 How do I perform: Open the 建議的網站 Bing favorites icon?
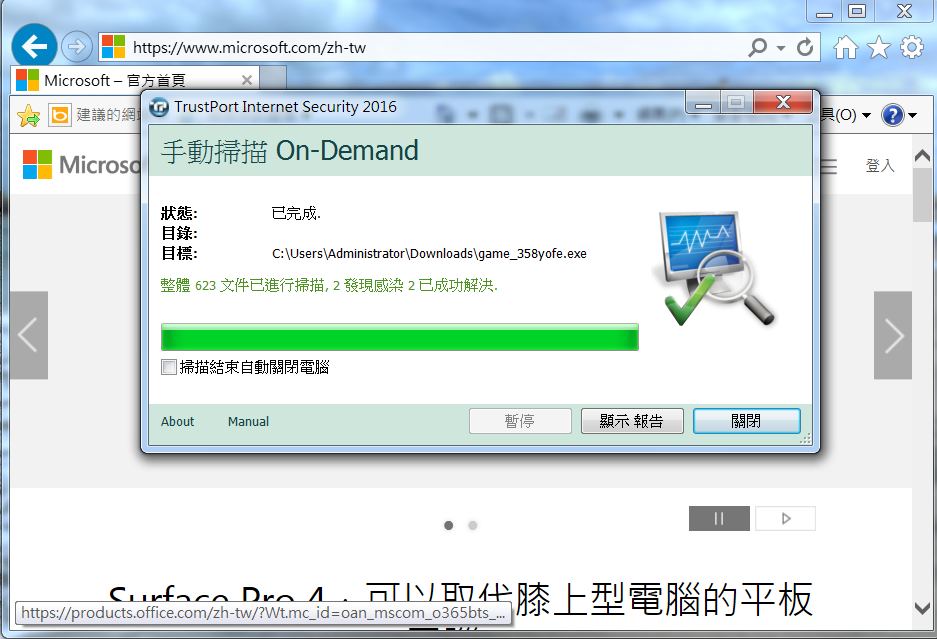pos(60,115)
